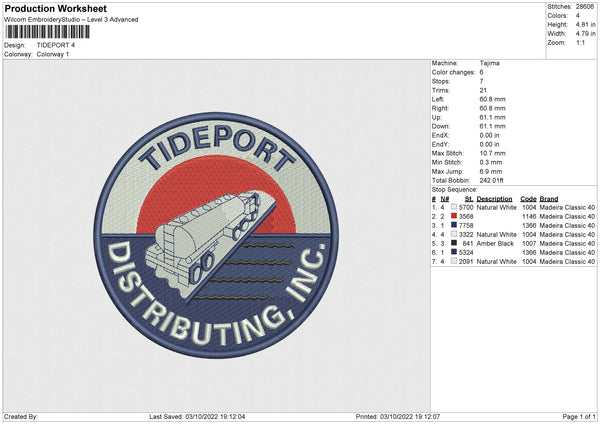600x424 pixels.
Task: Click the Brand column header
Action: pyautogui.click(x=549, y=198)
